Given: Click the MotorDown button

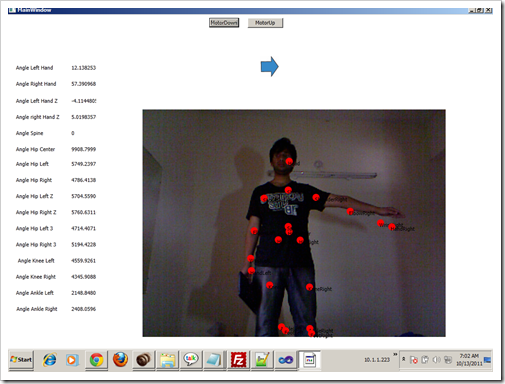Looking at the screenshot, I should click(x=224, y=23).
